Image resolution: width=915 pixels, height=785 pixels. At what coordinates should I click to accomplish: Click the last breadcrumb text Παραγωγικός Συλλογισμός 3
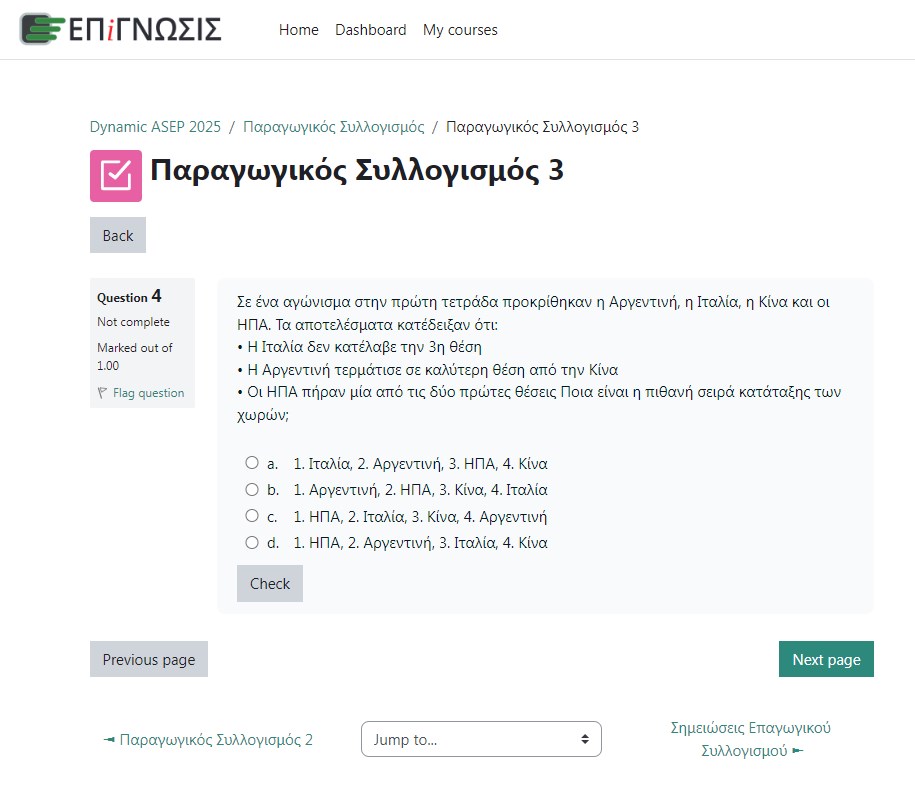point(542,127)
